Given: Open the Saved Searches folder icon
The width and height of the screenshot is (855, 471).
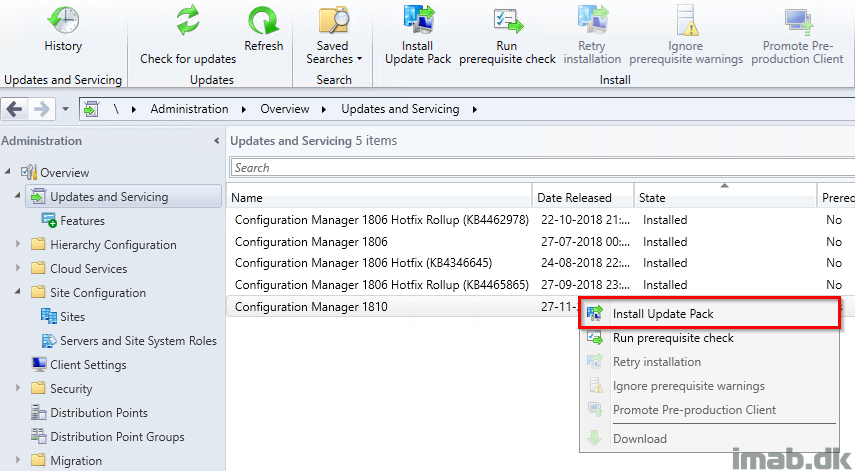Looking at the screenshot, I should (x=334, y=21).
